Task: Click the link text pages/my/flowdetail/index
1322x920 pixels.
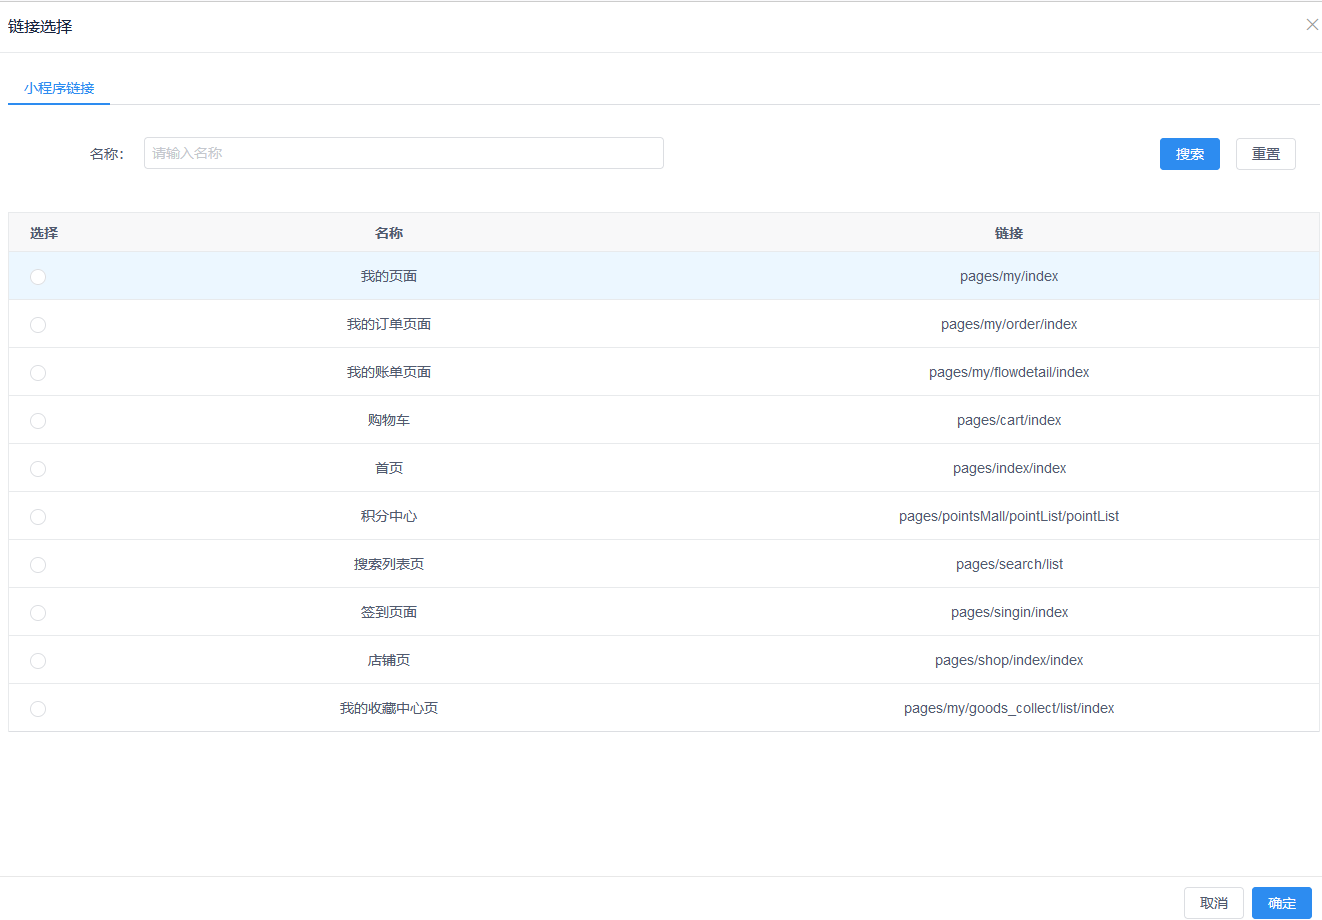Action: pos(1009,372)
